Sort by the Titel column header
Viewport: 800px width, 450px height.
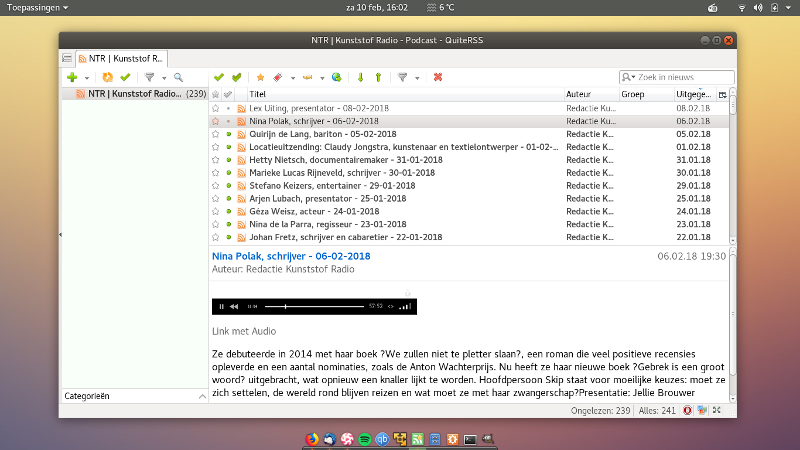click(x=406, y=94)
